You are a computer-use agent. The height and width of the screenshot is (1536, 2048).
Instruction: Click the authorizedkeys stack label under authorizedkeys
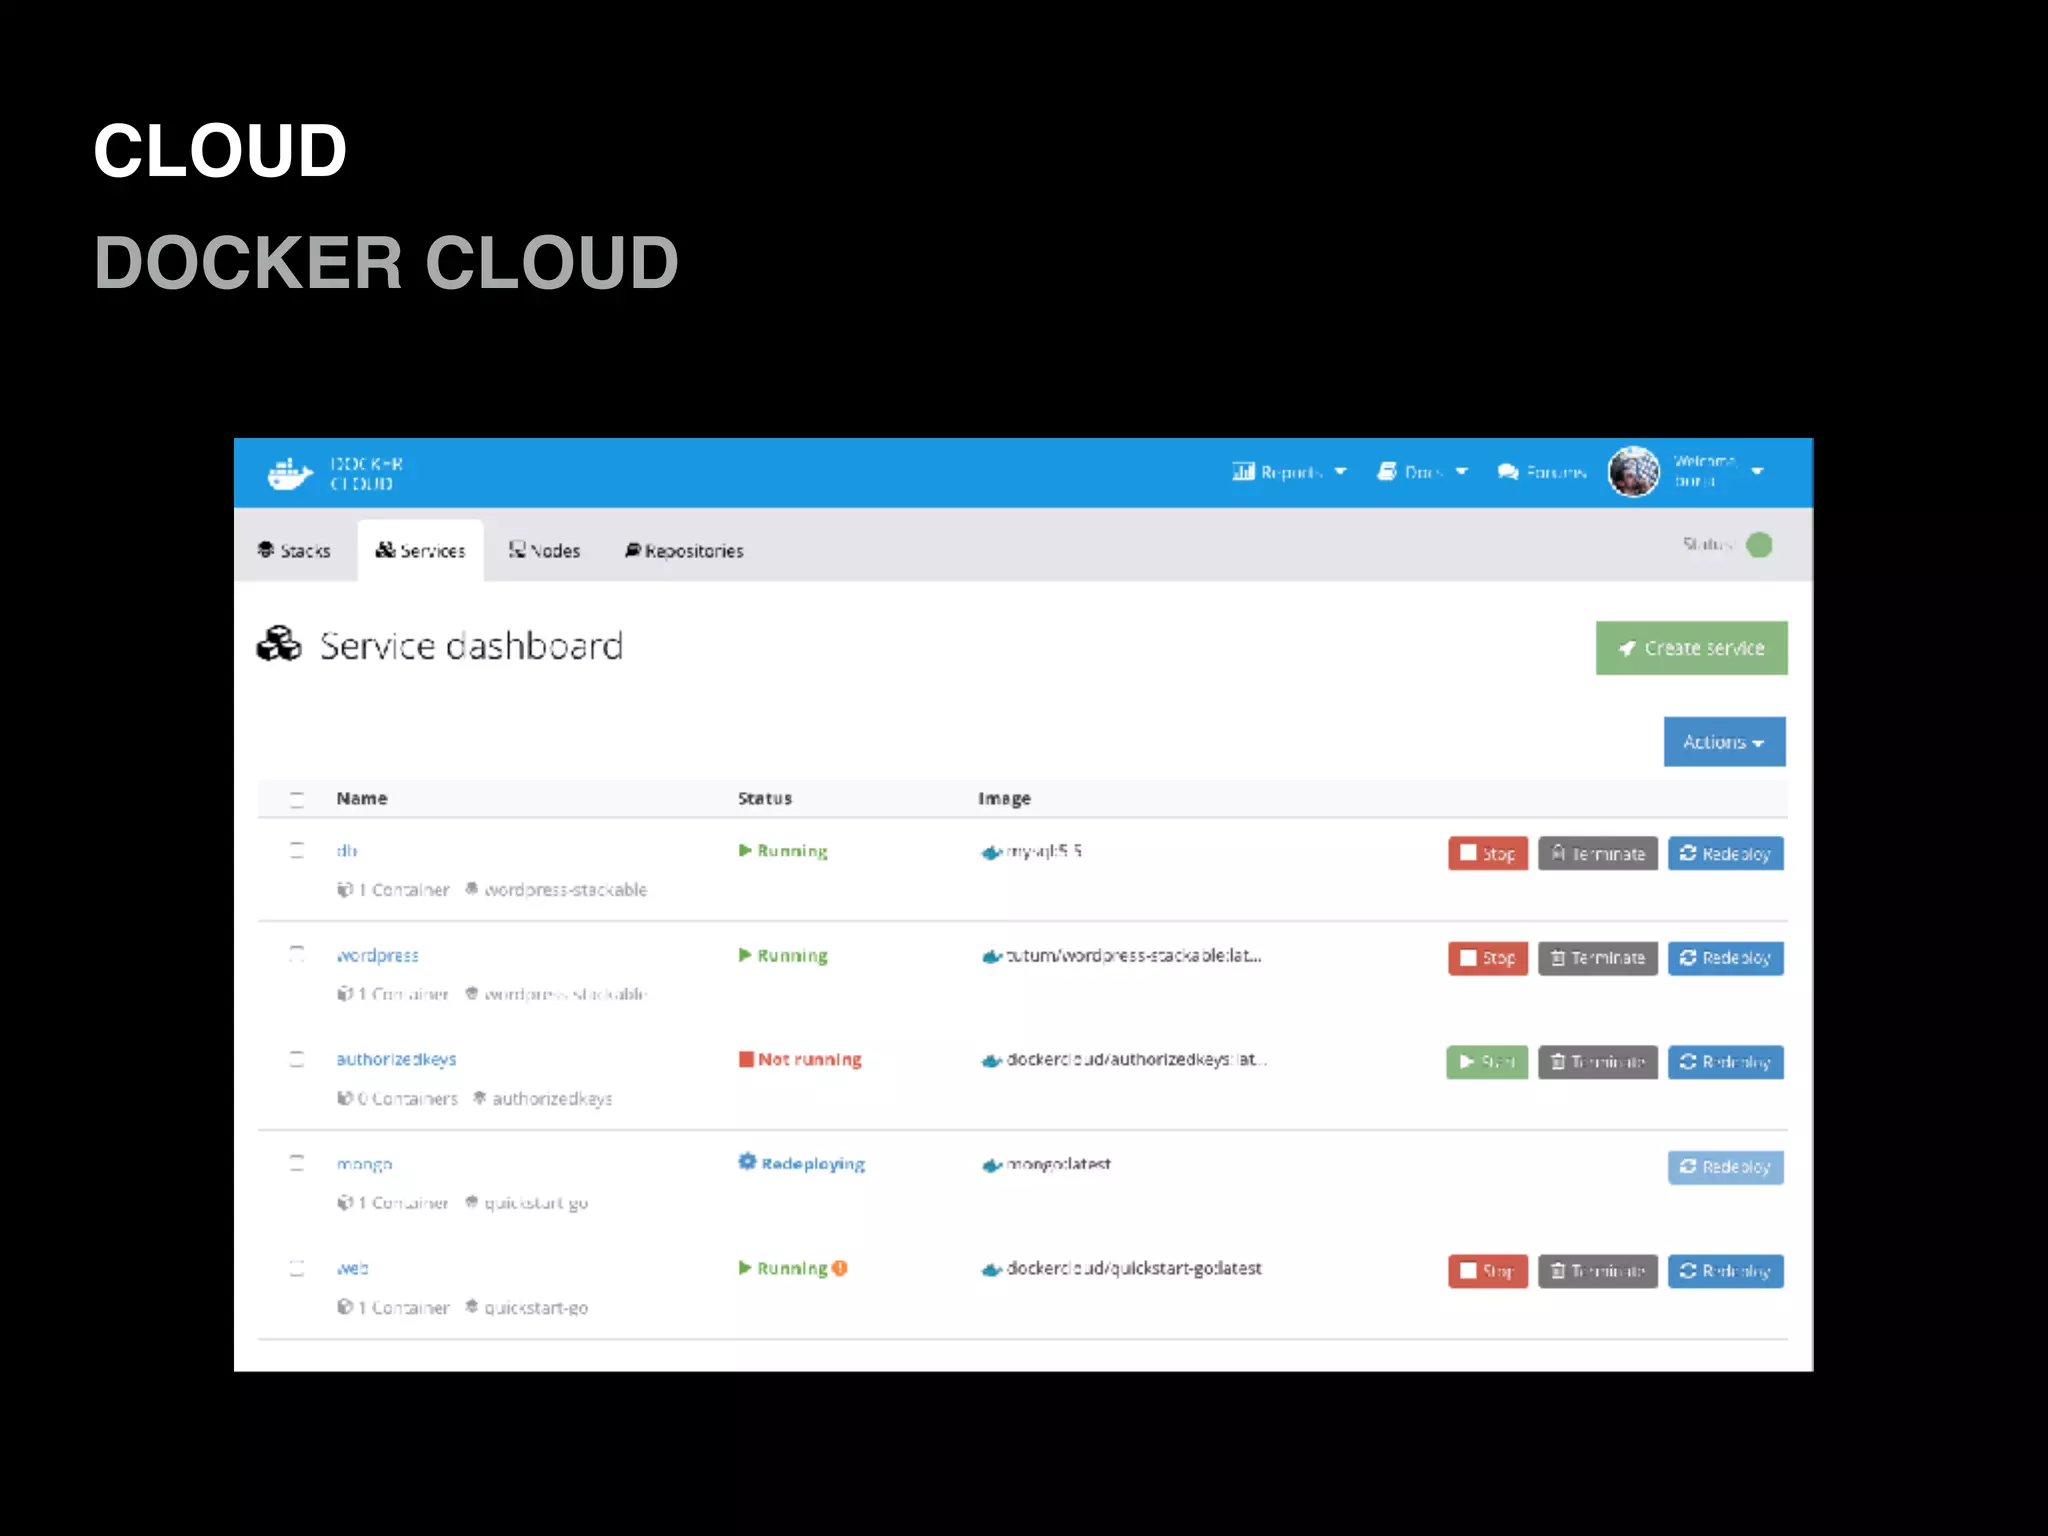(552, 1099)
